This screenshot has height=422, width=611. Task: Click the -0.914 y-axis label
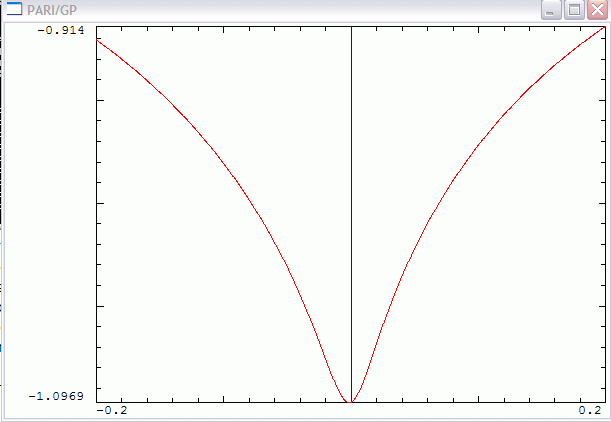coord(61,30)
